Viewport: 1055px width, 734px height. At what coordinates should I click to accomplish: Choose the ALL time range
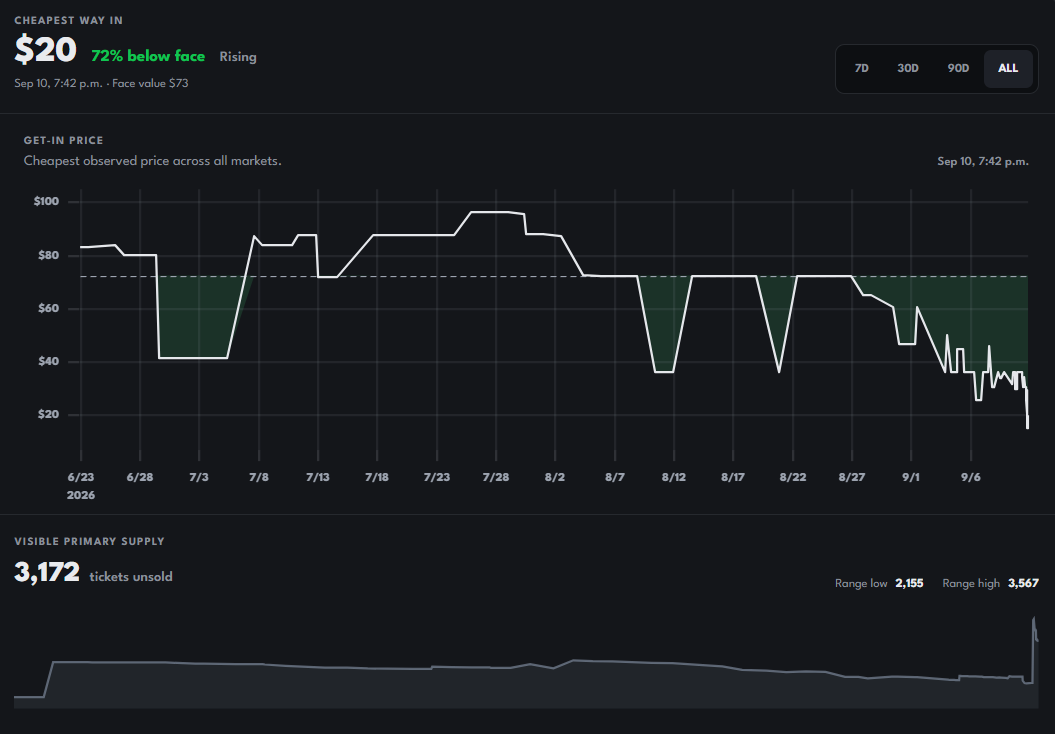tap(1008, 68)
